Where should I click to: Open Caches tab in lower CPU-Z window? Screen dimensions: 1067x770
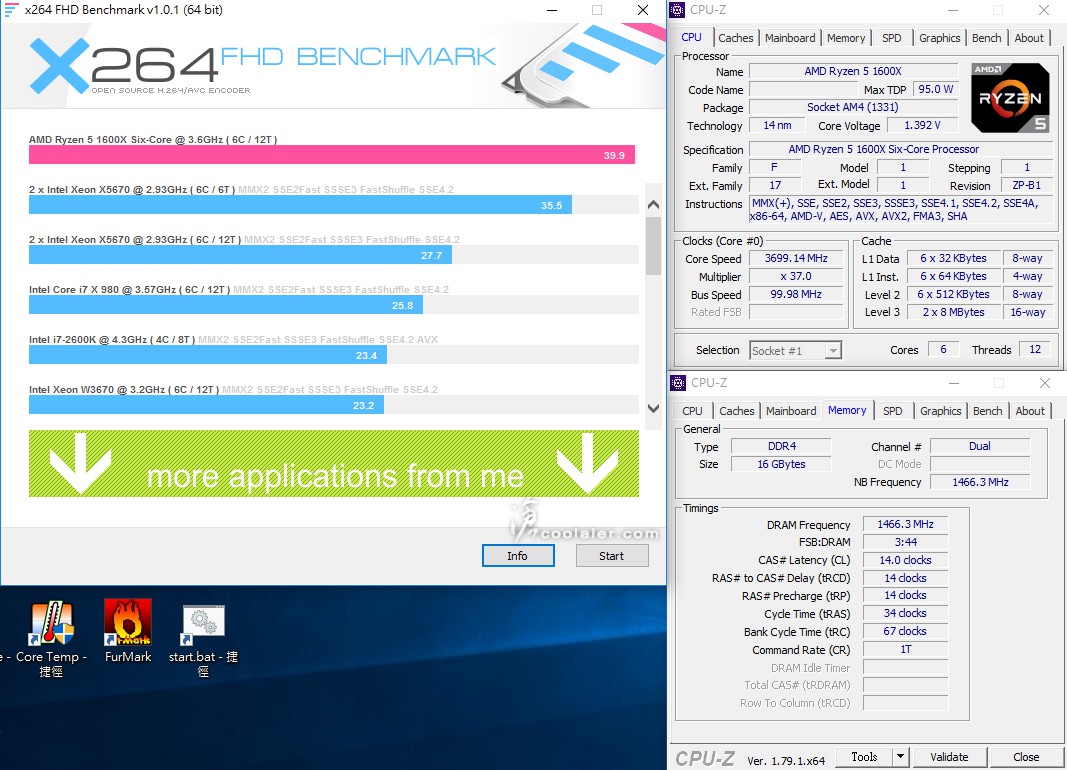click(737, 411)
